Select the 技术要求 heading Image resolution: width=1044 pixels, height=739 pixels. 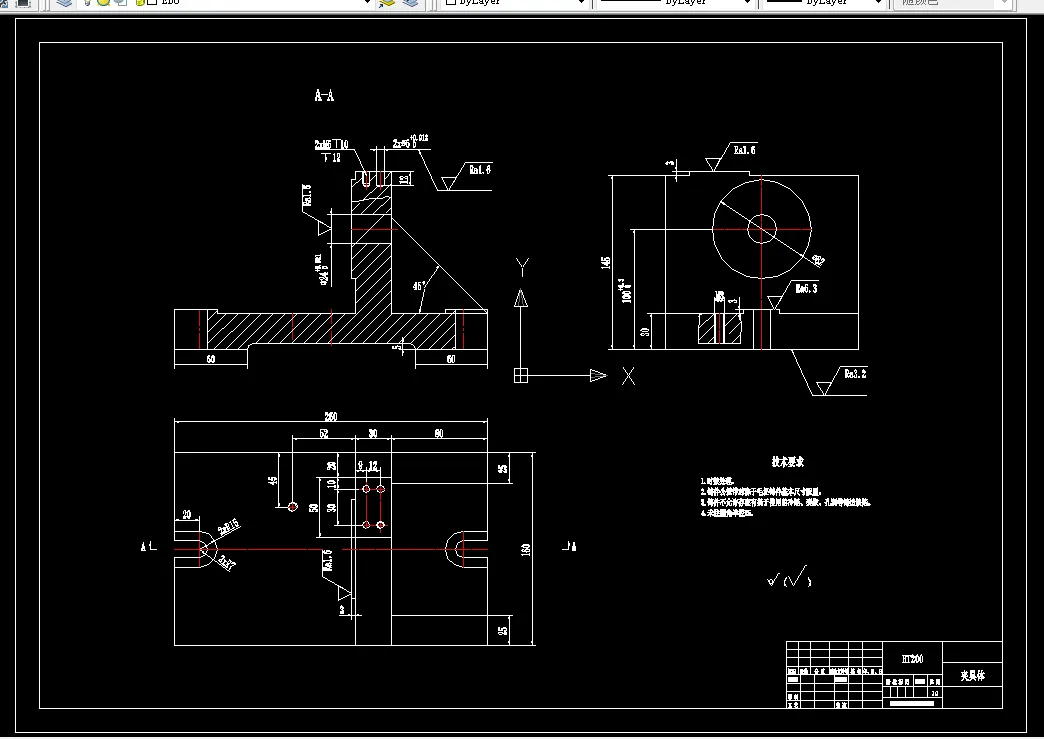[788, 461]
